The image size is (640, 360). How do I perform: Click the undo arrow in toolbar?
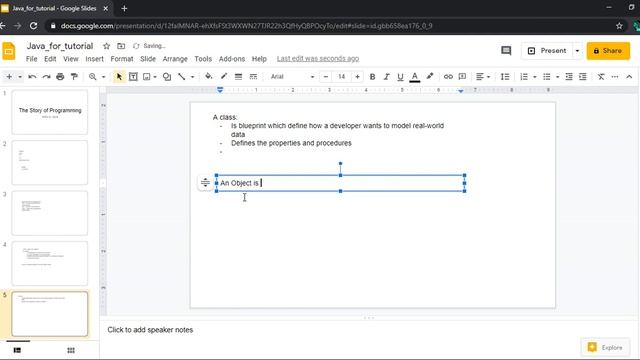pyautogui.click(x=32, y=77)
